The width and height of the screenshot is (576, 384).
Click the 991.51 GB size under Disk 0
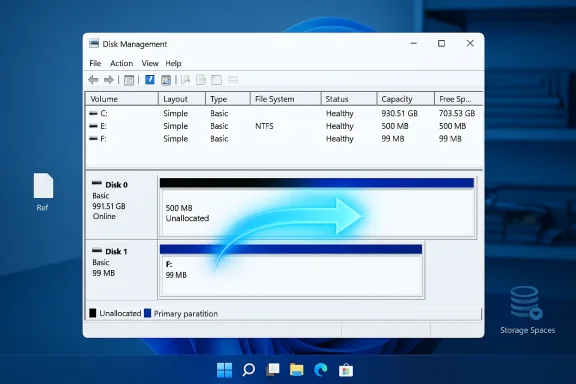[x=109, y=206]
